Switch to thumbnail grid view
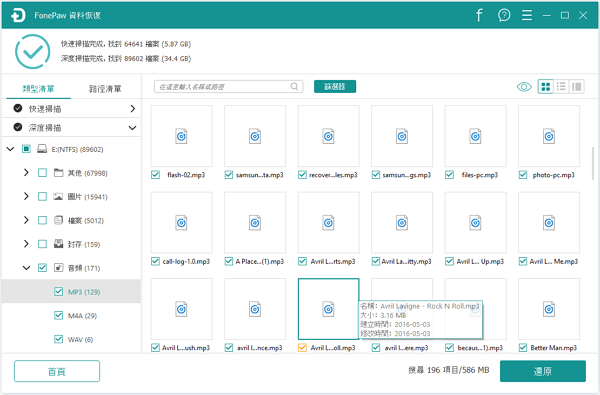The width and height of the screenshot is (600, 395). 546,87
